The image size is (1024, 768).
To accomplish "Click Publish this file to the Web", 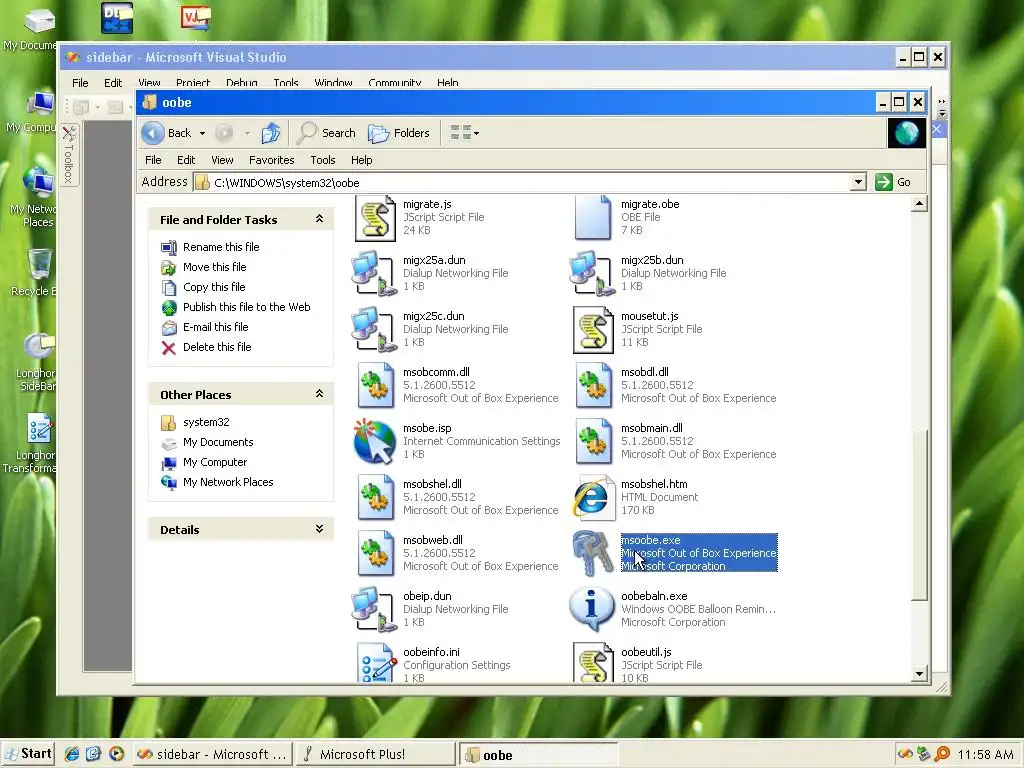I will coord(246,307).
